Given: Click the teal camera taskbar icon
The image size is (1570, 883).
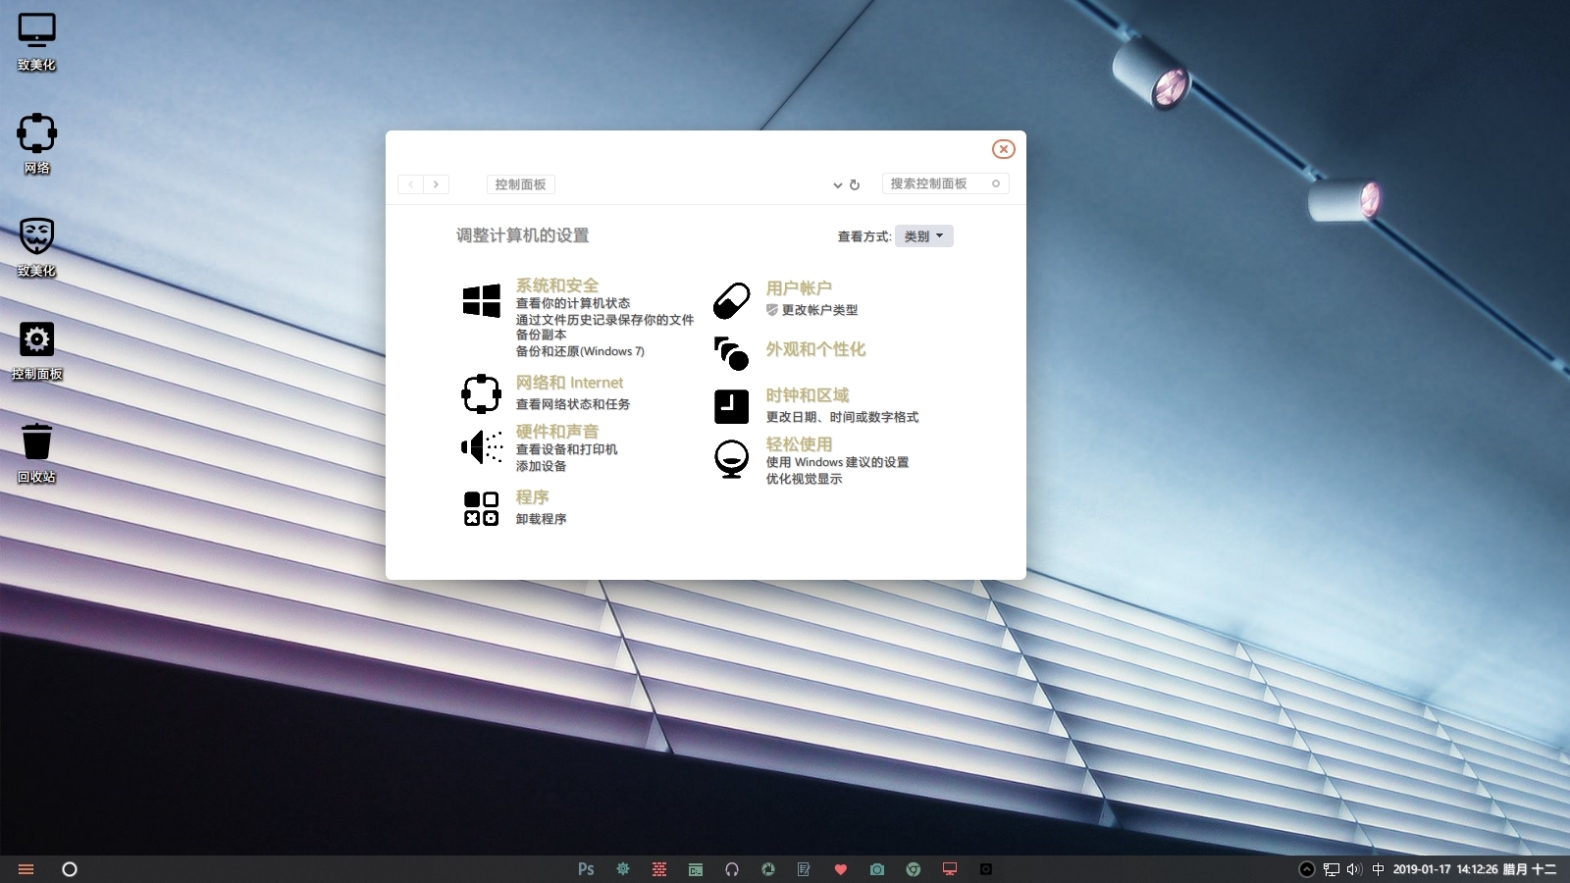Looking at the screenshot, I should point(877,869).
